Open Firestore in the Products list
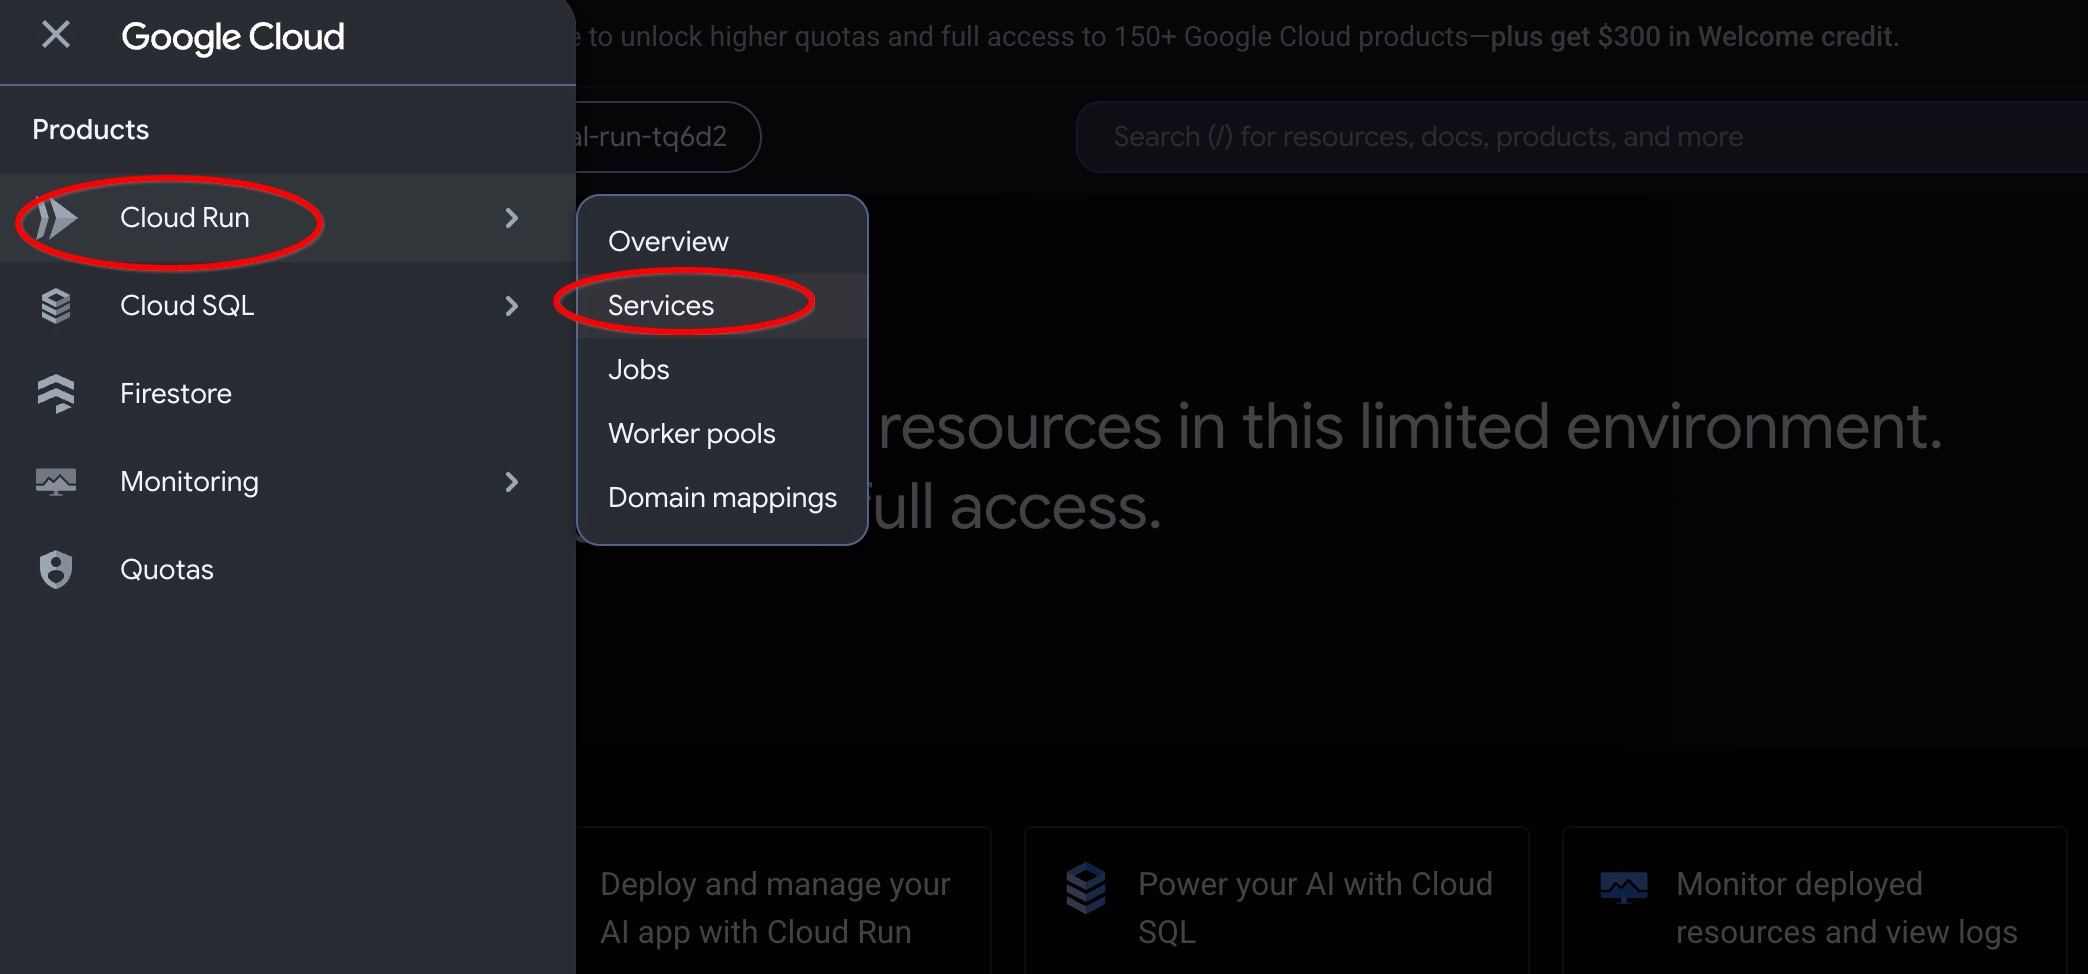 [x=288, y=394]
